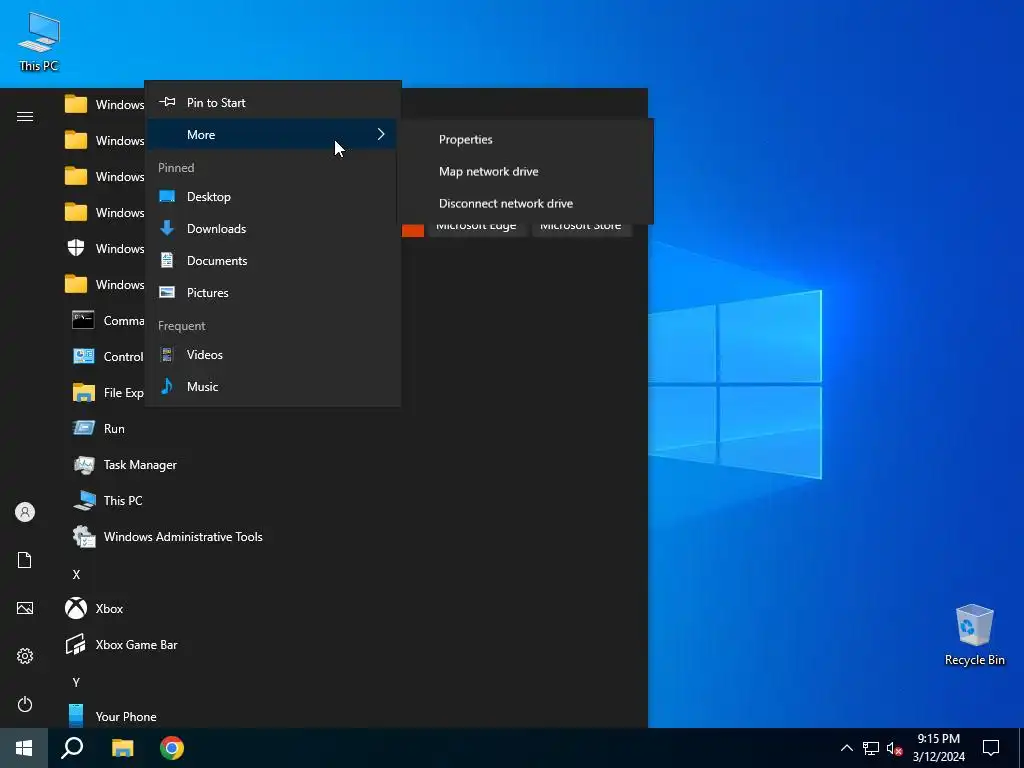Open the Run dialog entry
Image resolution: width=1024 pixels, height=768 pixels.
(99, 429)
